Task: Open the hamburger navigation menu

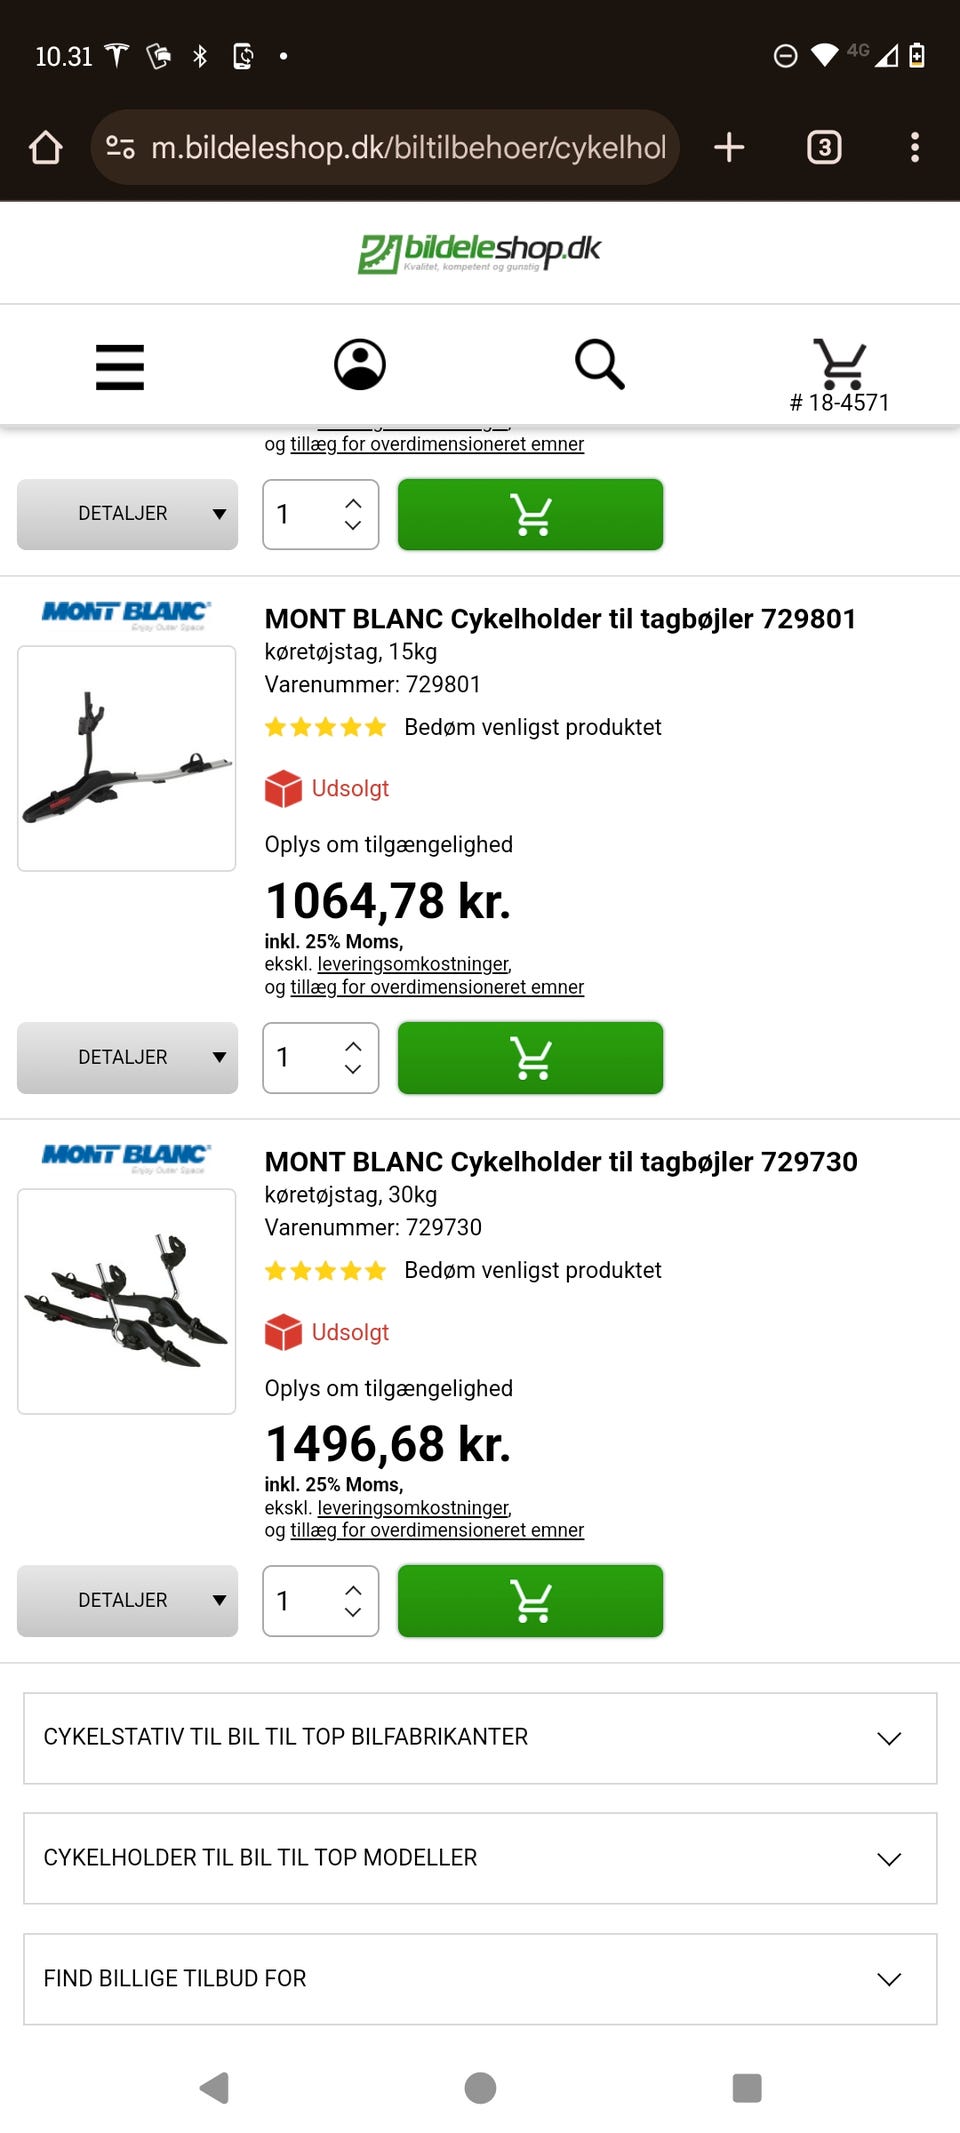Action: coord(120,366)
